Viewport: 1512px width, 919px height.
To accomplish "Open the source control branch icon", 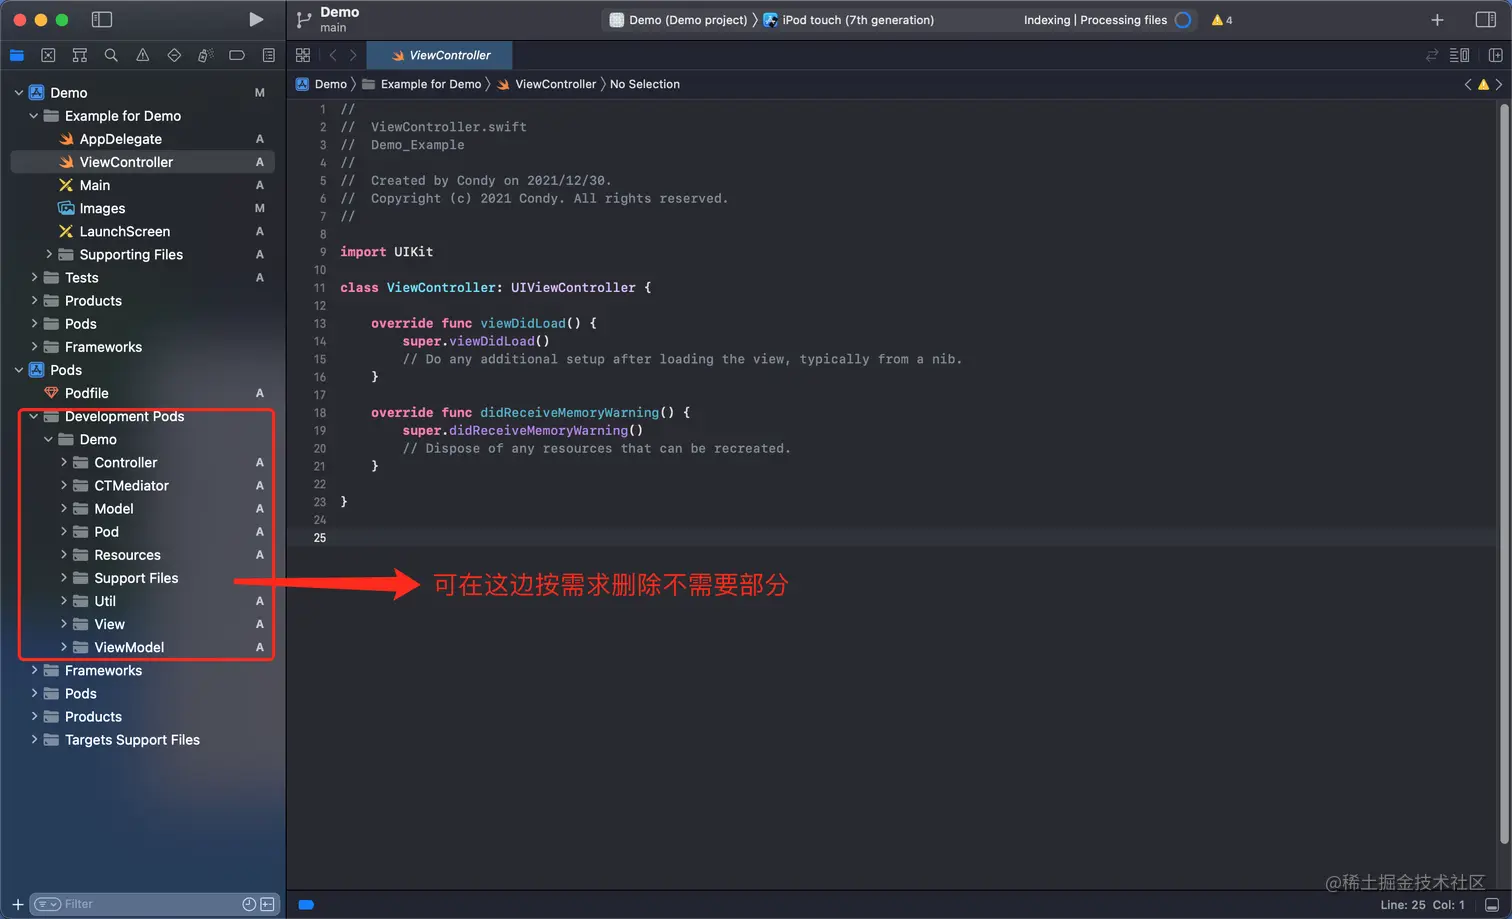I will click(304, 19).
